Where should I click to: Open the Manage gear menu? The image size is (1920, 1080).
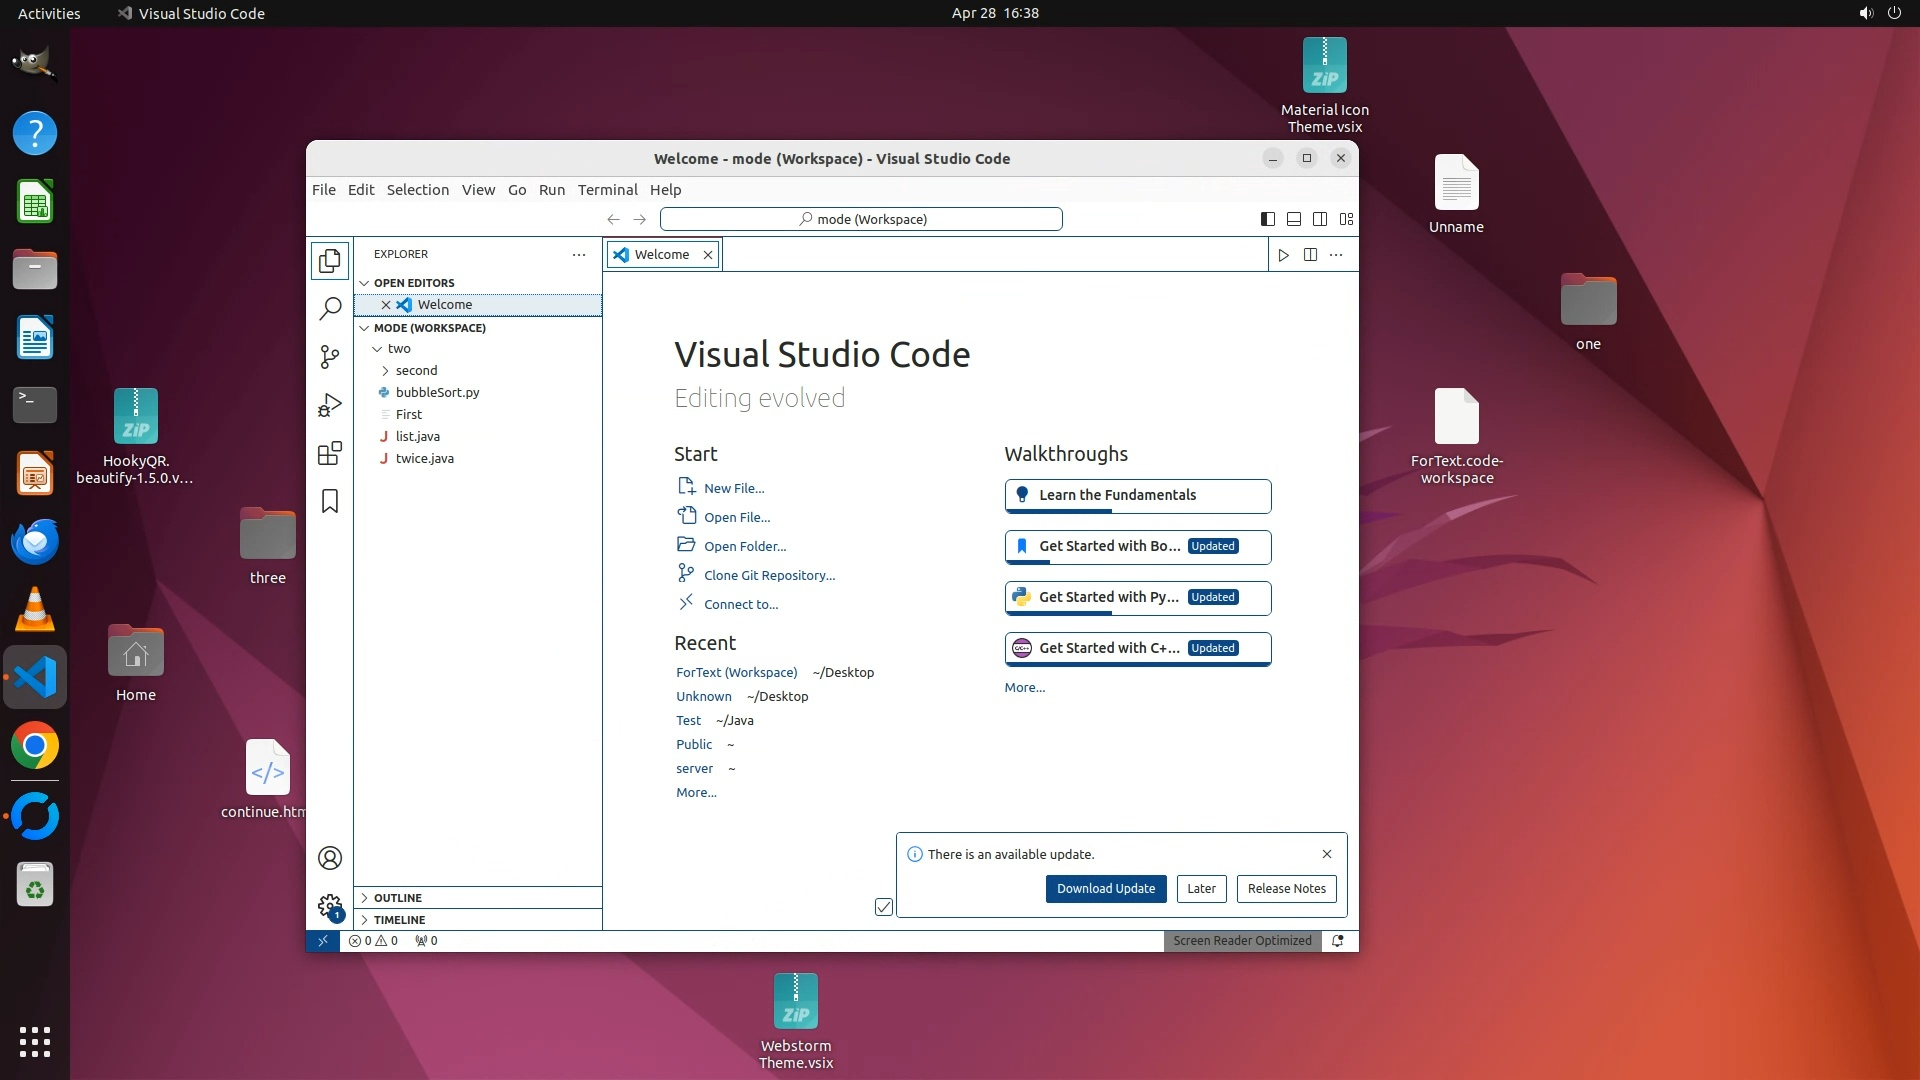click(330, 906)
